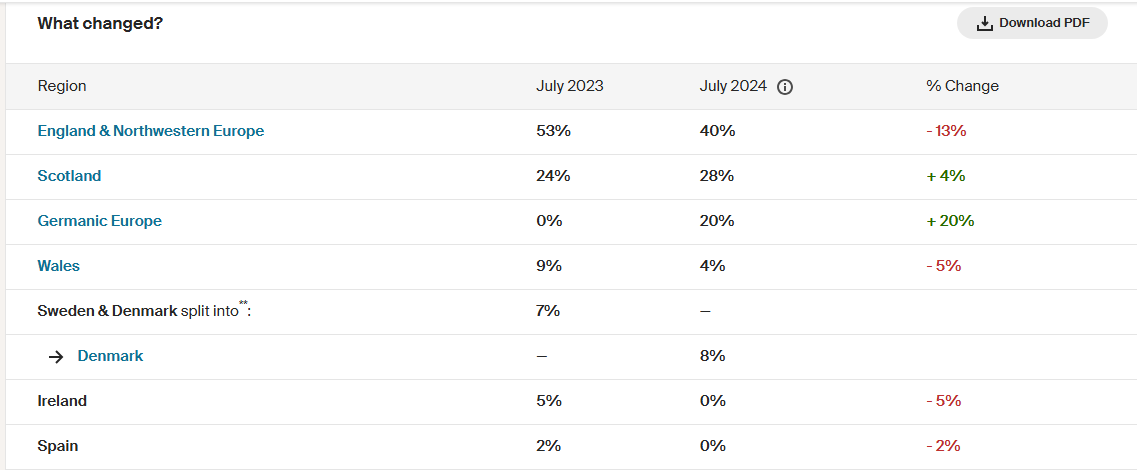This screenshot has width=1137, height=470.
Task: Click the info icon beside July 2024
Action: click(x=785, y=87)
